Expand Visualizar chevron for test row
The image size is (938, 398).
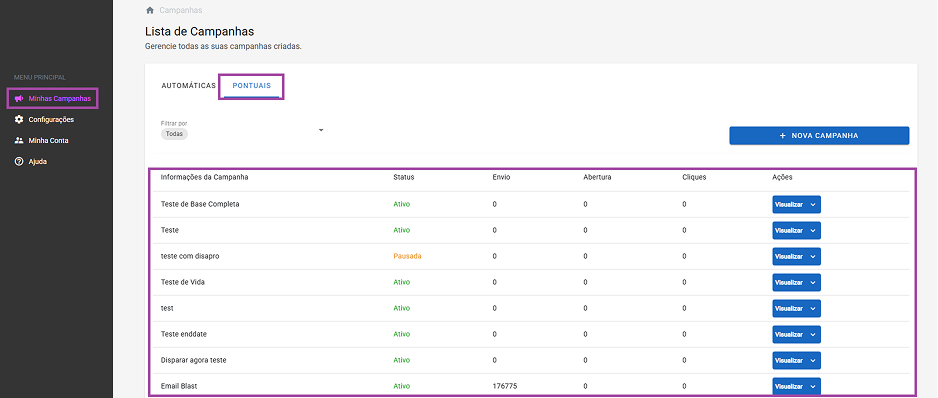(813, 308)
